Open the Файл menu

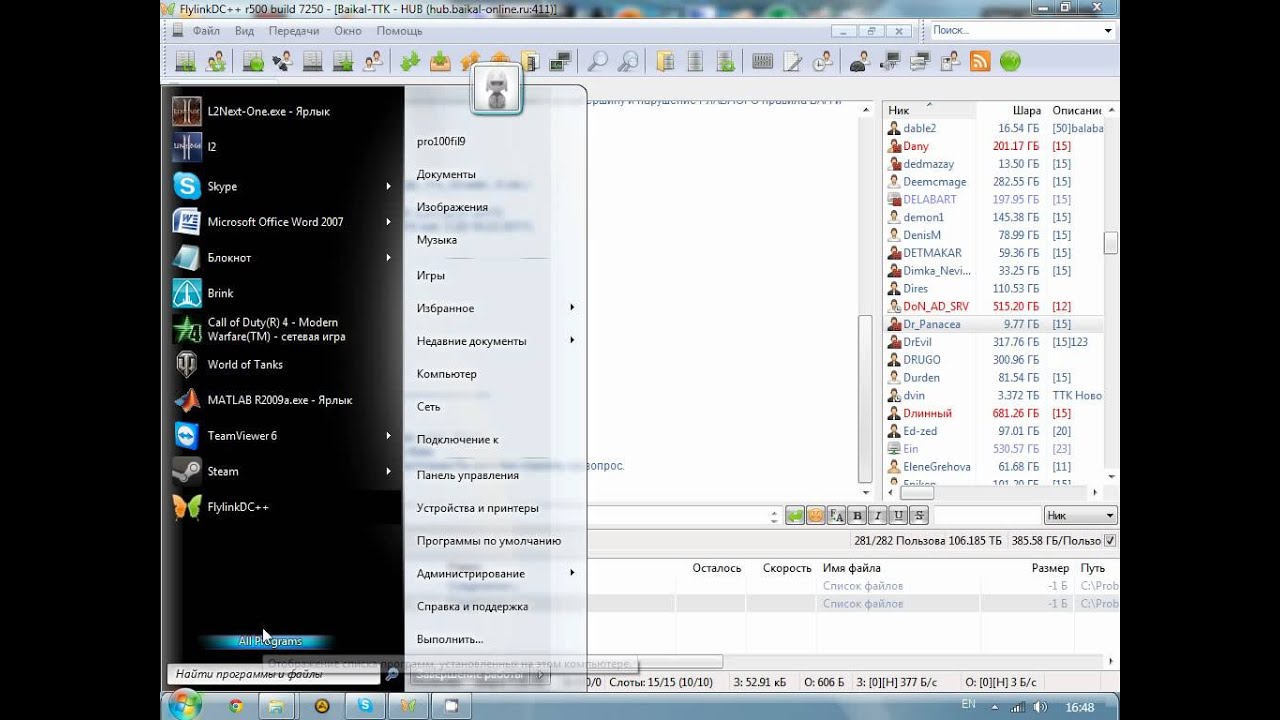(206, 31)
